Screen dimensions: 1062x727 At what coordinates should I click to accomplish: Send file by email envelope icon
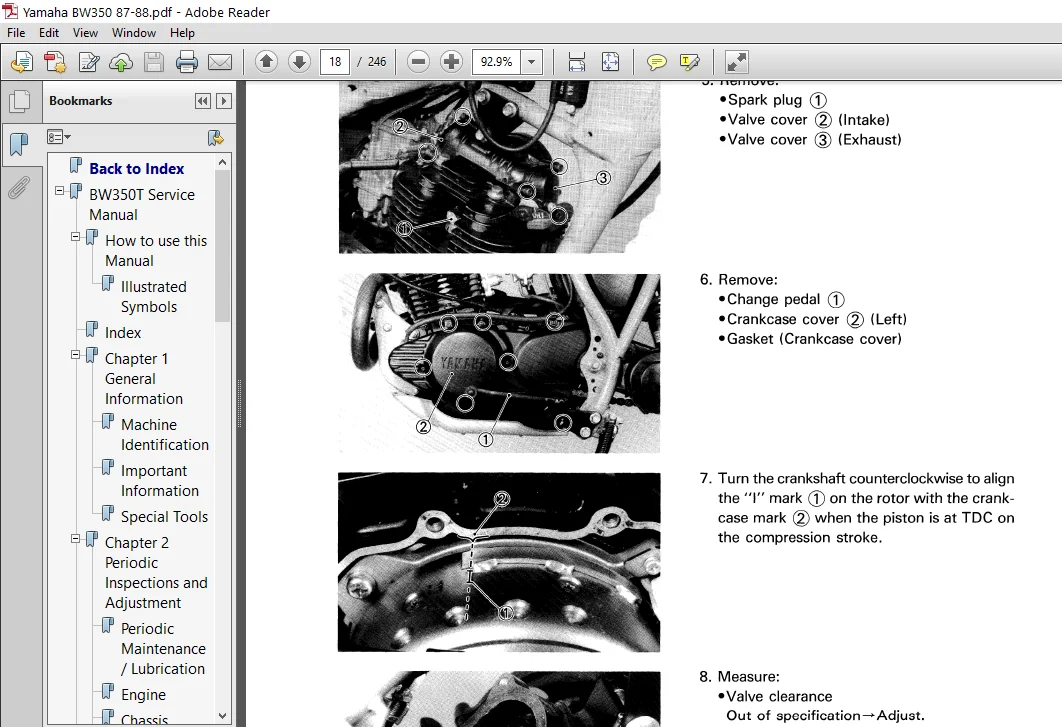tap(219, 62)
